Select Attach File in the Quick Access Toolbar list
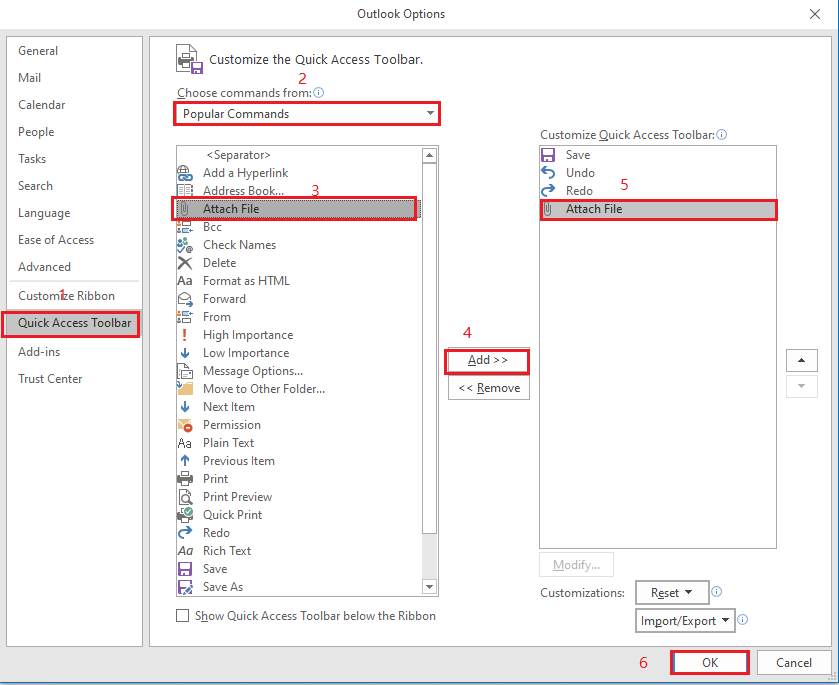This screenshot has height=685, width=839. [x=658, y=209]
